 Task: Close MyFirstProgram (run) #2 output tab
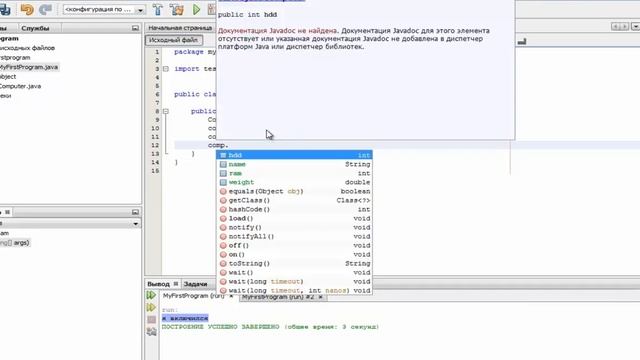pos(320,297)
